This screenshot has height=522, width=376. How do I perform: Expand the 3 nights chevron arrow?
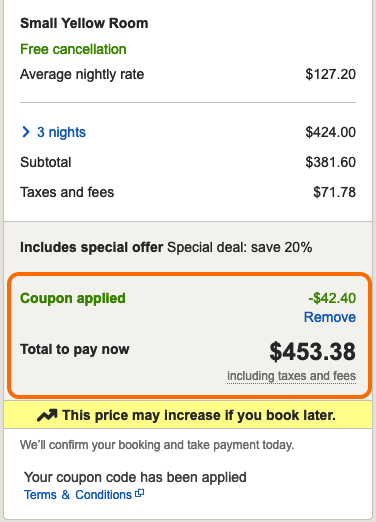click(x=25, y=132)
